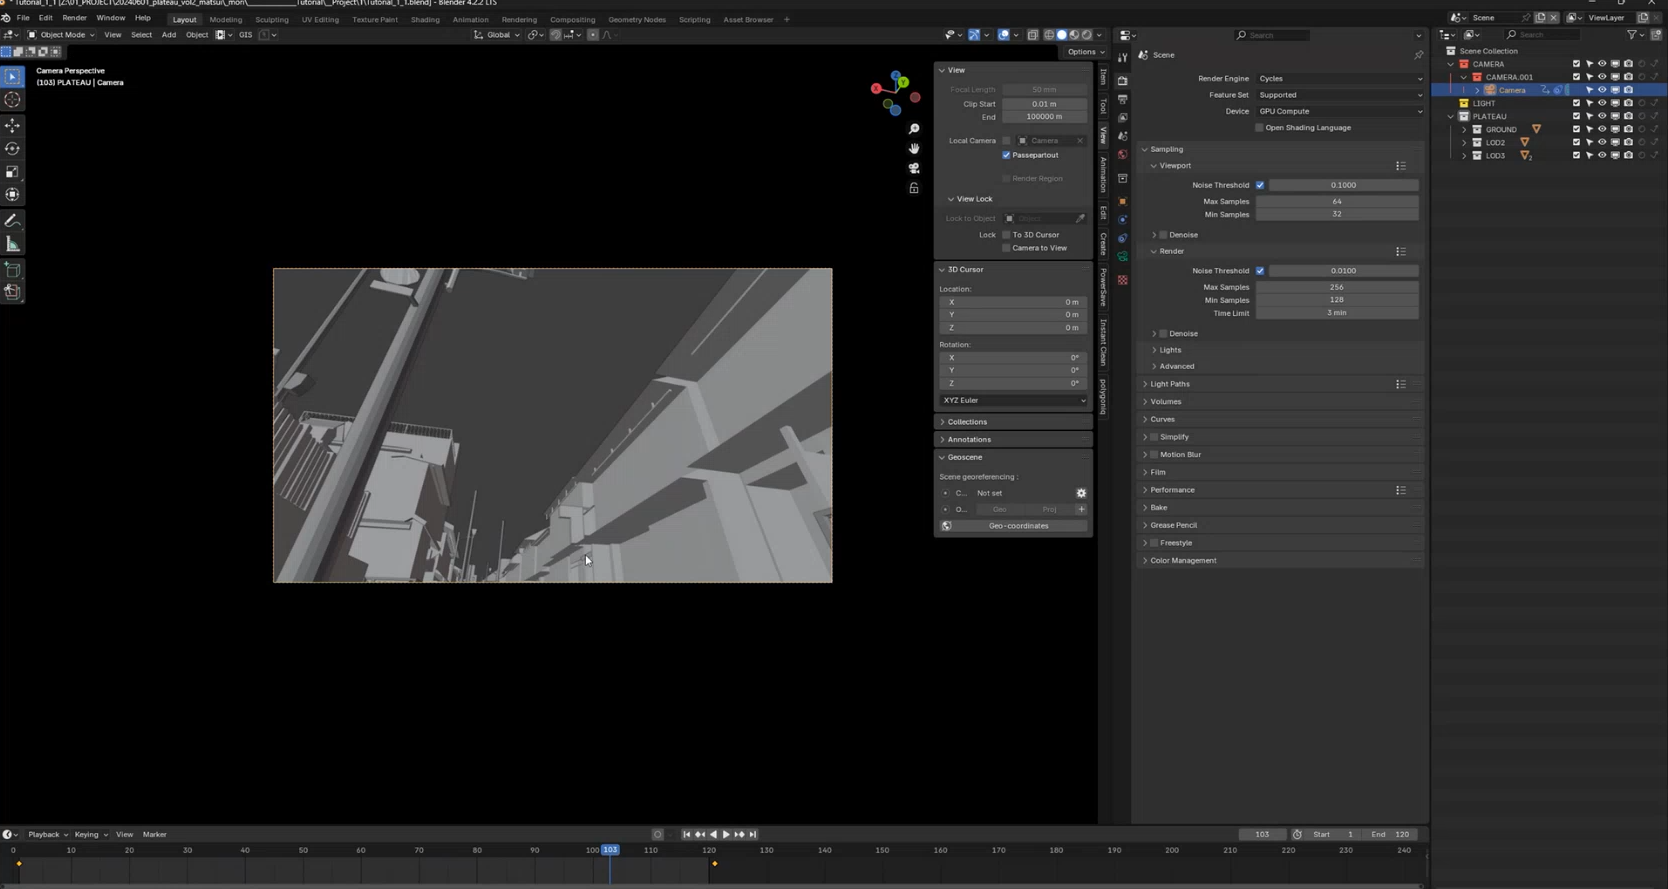Open the Playback popover in timeline
Screen dimensions: 1668x889
coord(47,834)
